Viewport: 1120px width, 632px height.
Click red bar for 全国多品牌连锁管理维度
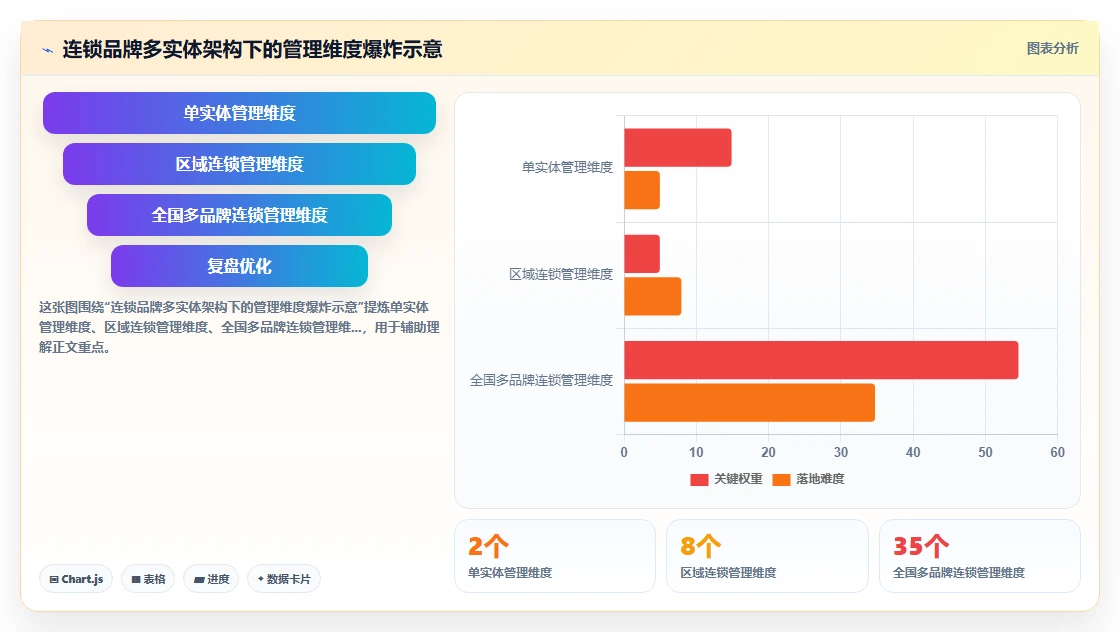coord(821,360)
